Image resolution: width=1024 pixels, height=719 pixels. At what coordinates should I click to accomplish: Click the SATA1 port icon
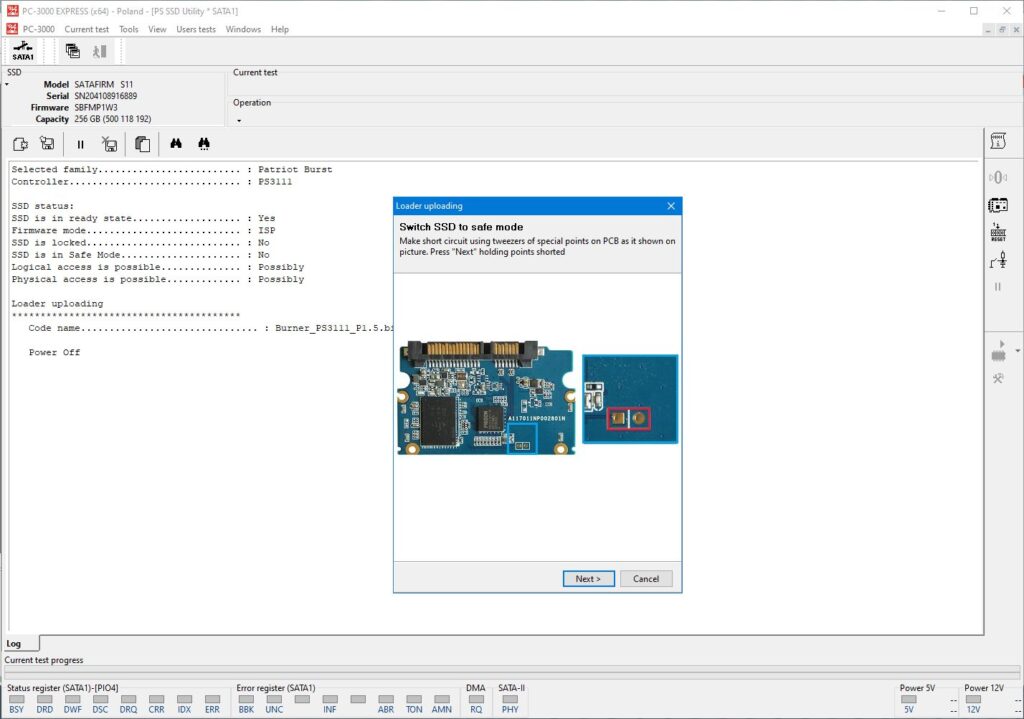tap(23, 50)
